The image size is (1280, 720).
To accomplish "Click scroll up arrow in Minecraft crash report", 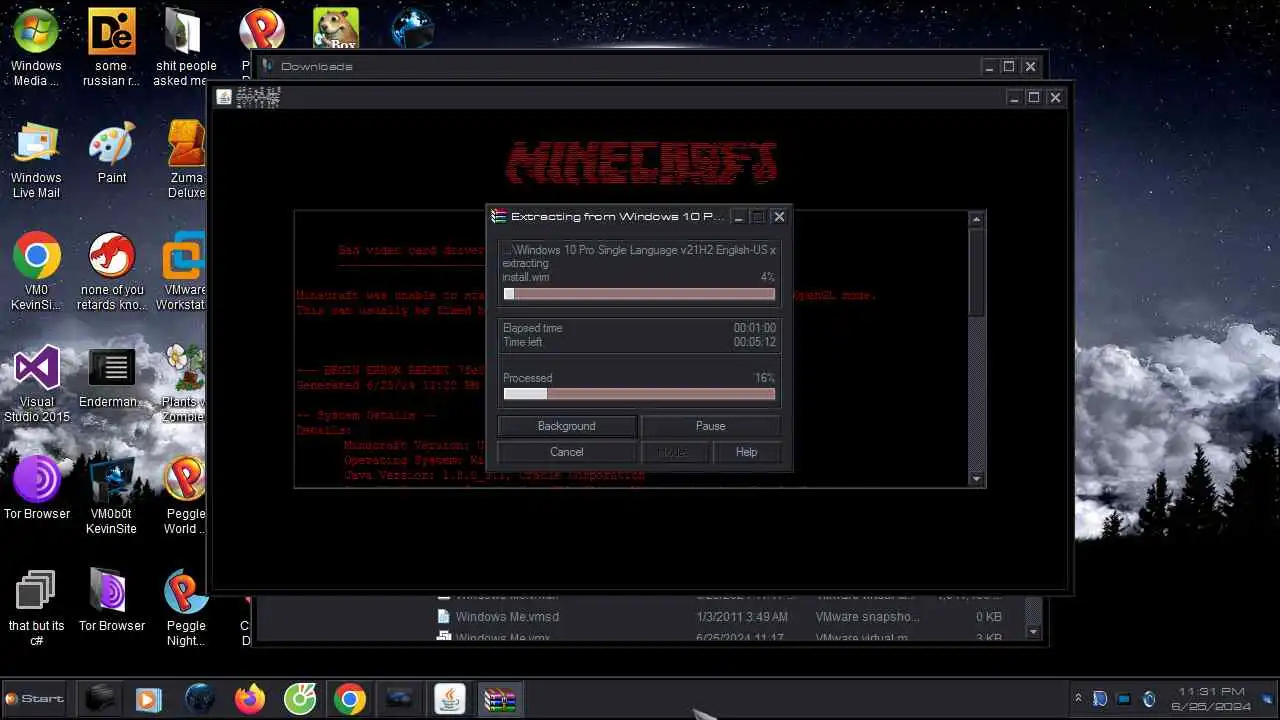I will tap(977, 219).
